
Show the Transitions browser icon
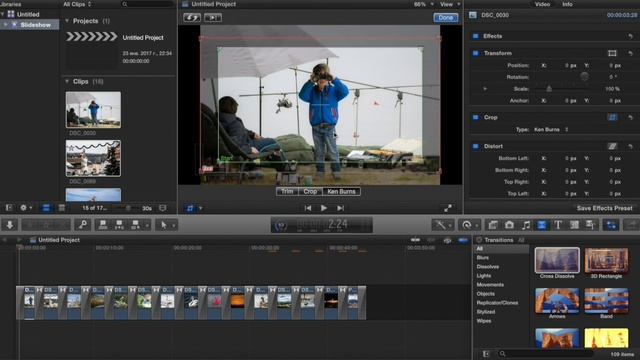click(x=542, y=225)
